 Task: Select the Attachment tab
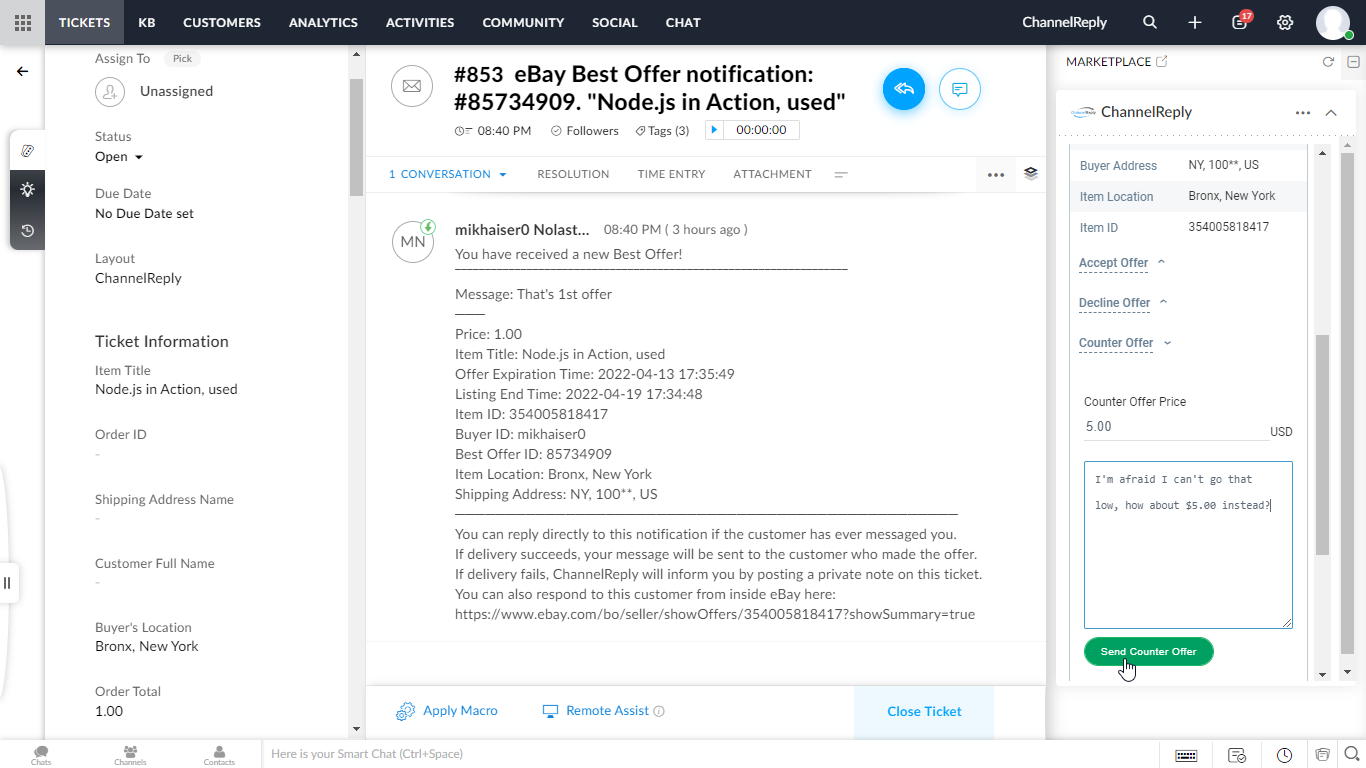pyautogui.click(x=772, y=174)
